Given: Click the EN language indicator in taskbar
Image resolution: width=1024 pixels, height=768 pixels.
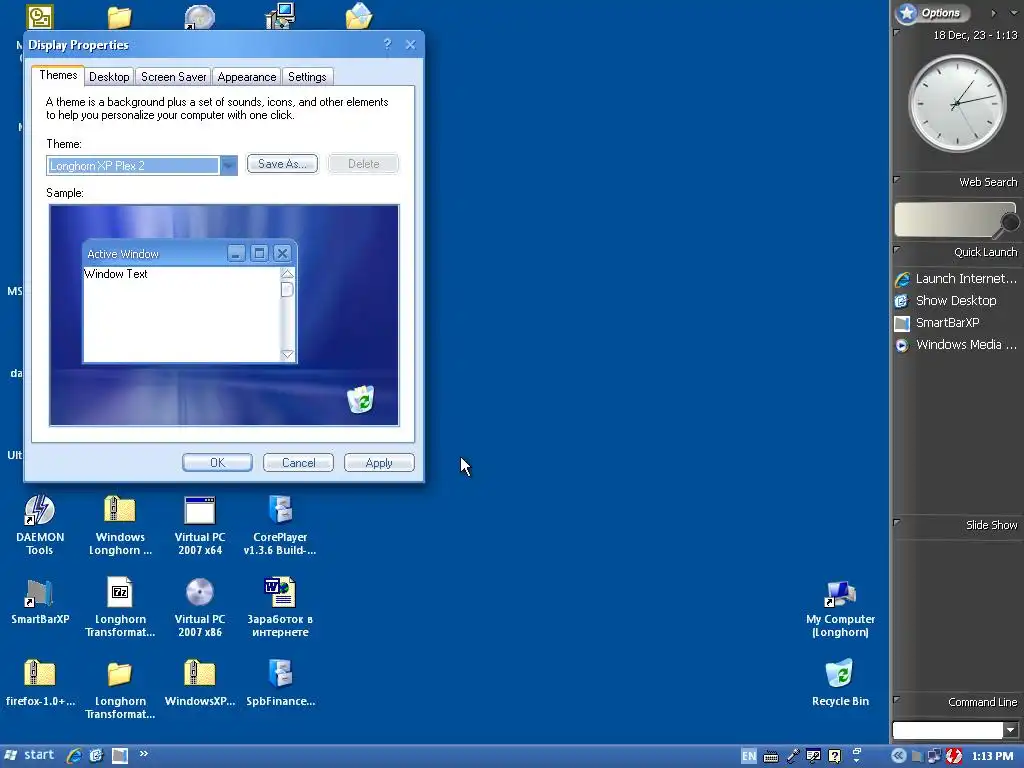Looking at the screenshot, I should tap(748, 756).
